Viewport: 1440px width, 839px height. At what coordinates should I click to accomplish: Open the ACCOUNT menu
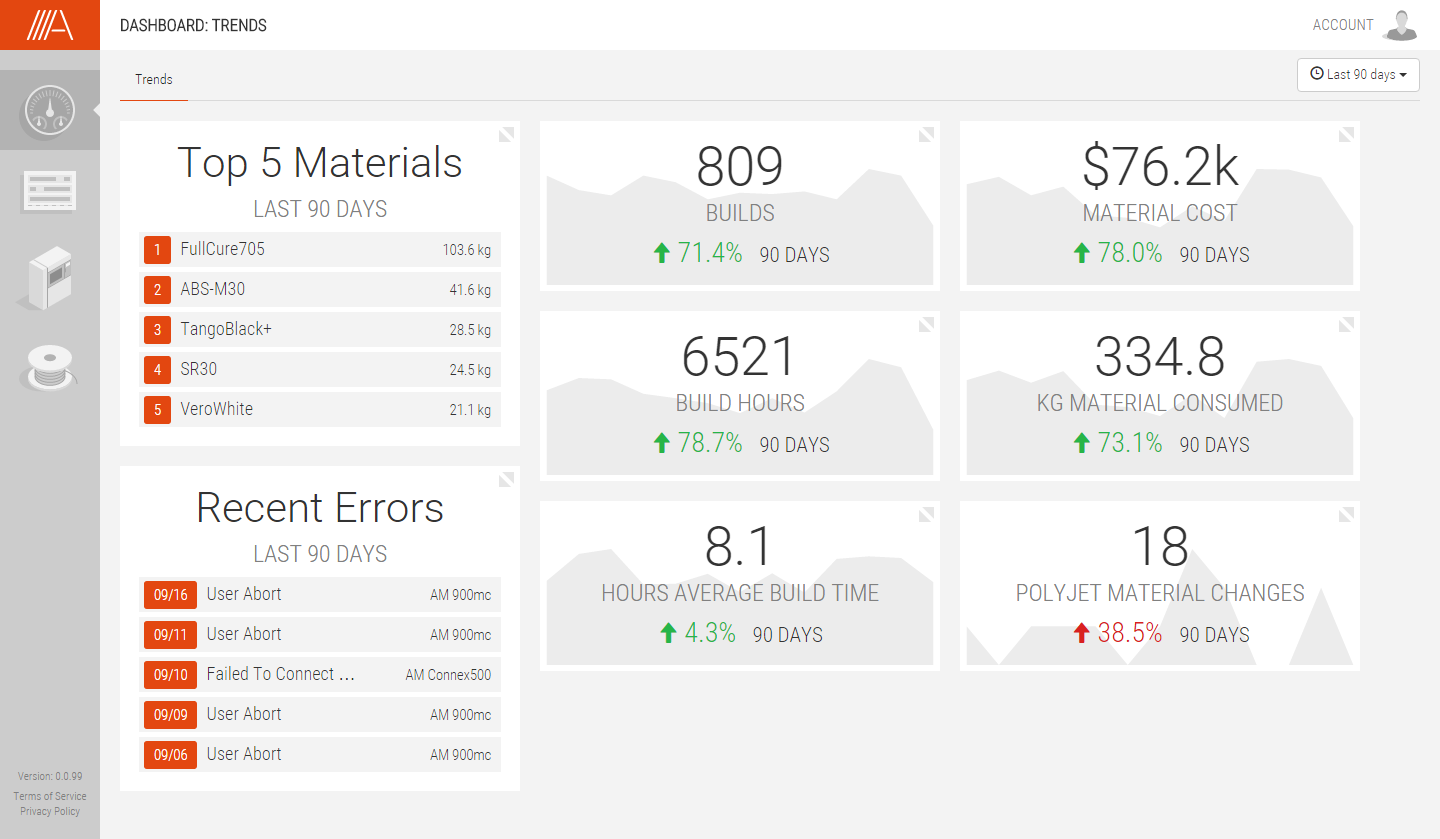click(1343, 25)
